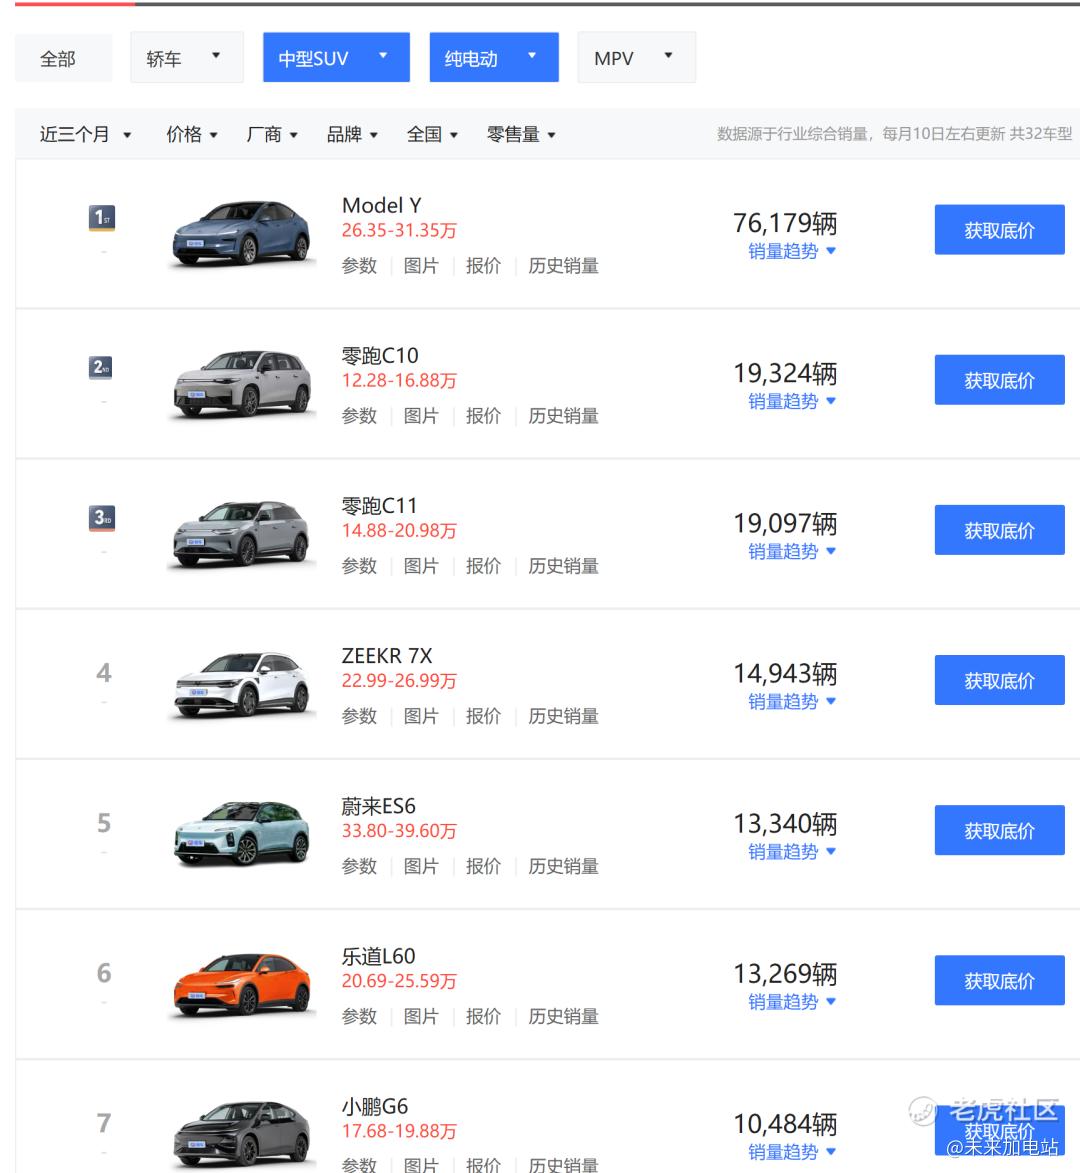View 参数 for ZEEKR 7X
1080x1173 pixels.
coord(359,717)
